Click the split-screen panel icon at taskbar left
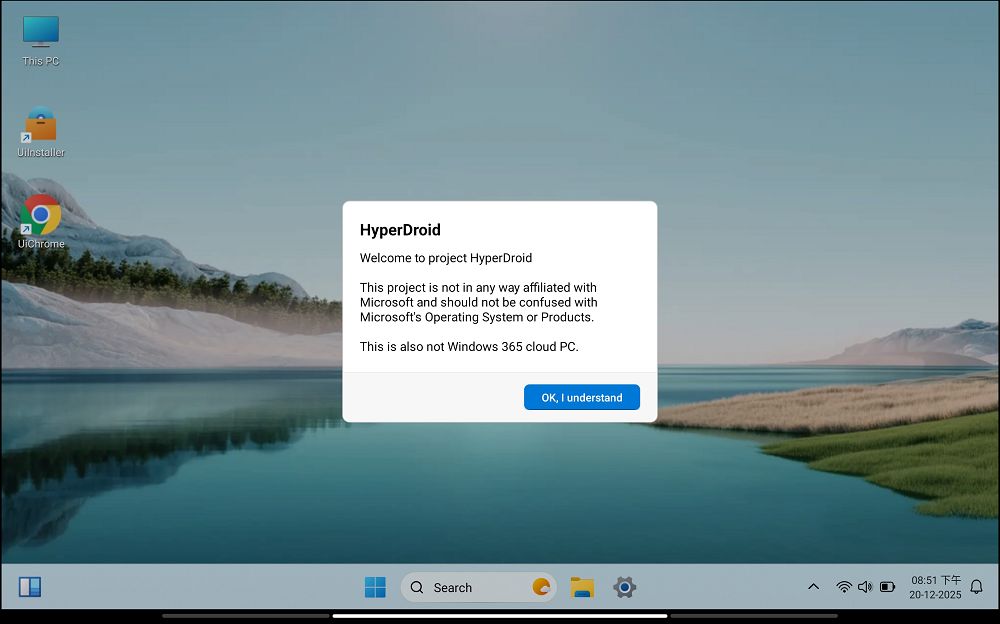 pyautogui.click(x=30, y=587)
